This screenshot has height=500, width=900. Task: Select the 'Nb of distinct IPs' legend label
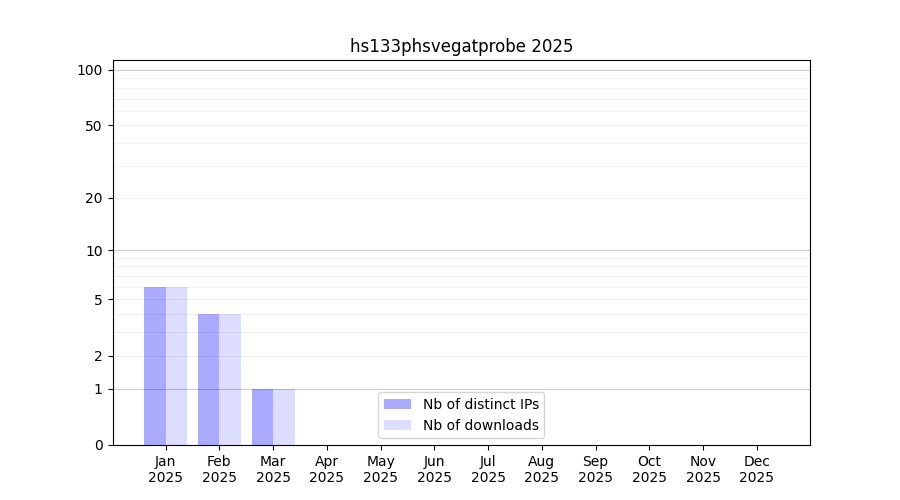click(x=480, y=404)
